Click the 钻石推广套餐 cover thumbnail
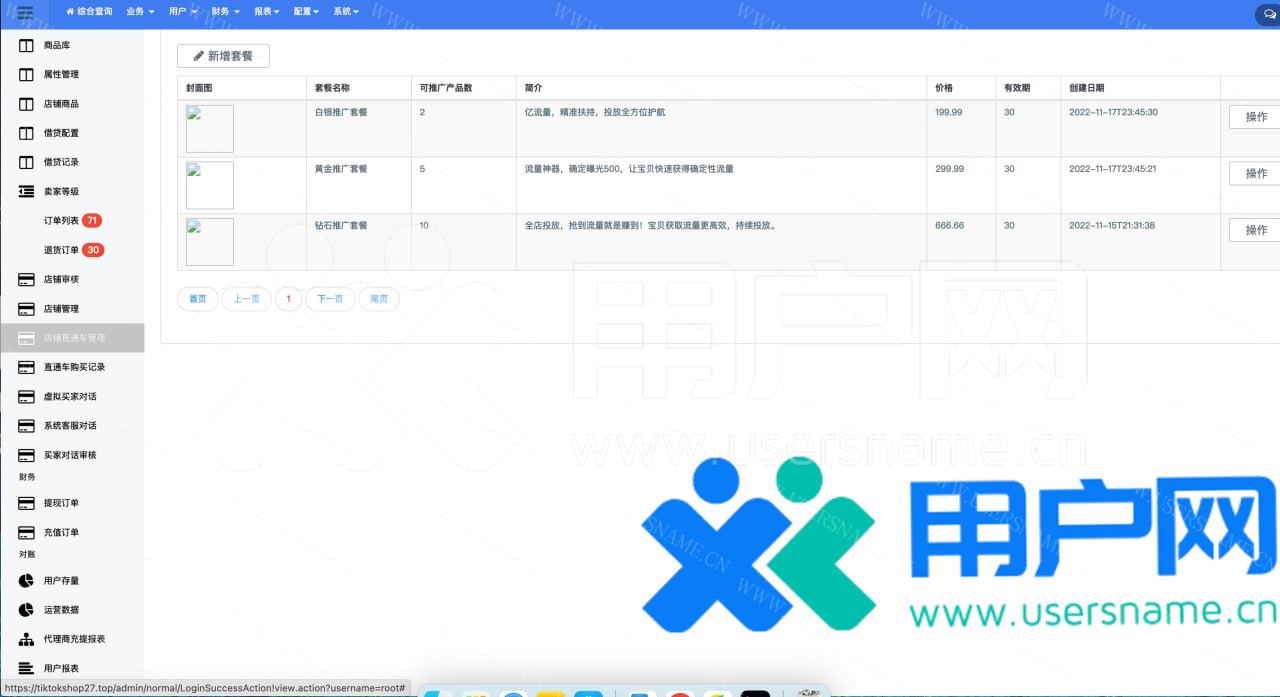The height and width of the screenshot is (697, 1280). (x=210, y=242)
